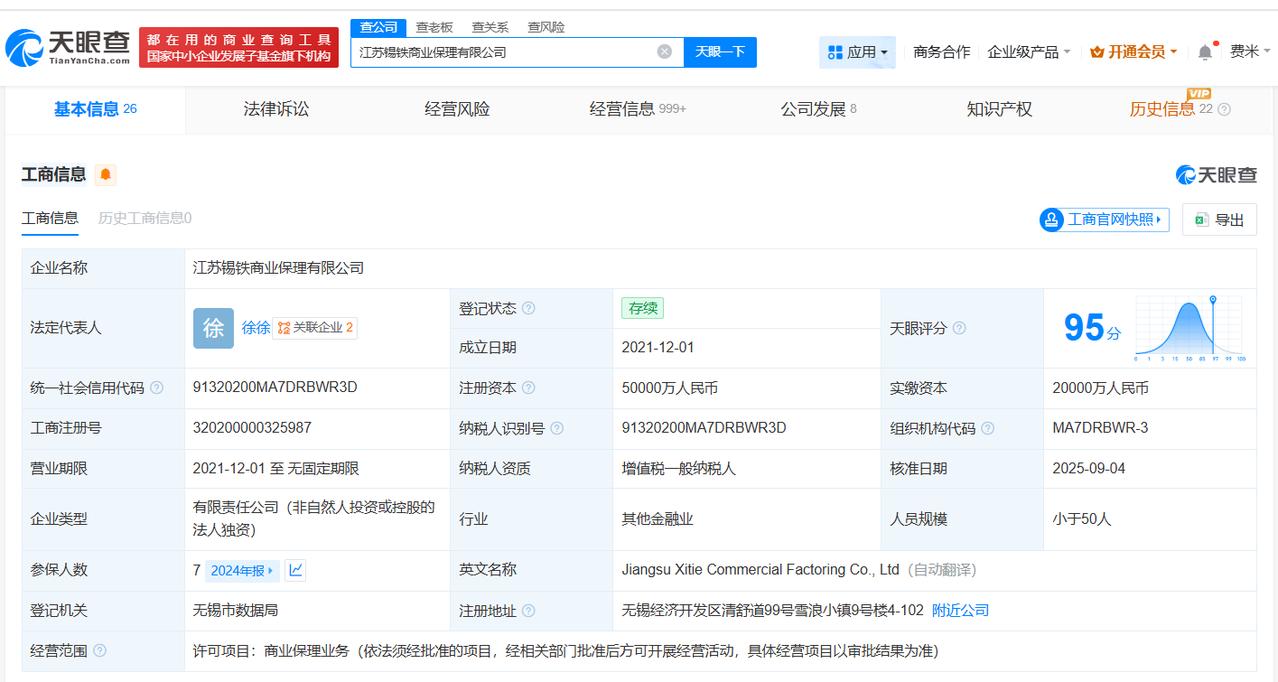The height and width of the screenshot is (682, 1278).
Task: Open help icon next to 组织机构代码
Action: click(988, 428)
